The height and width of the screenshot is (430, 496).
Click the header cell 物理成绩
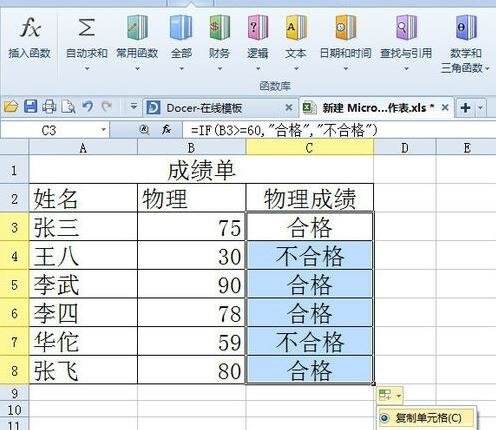[x=310, y=199]
